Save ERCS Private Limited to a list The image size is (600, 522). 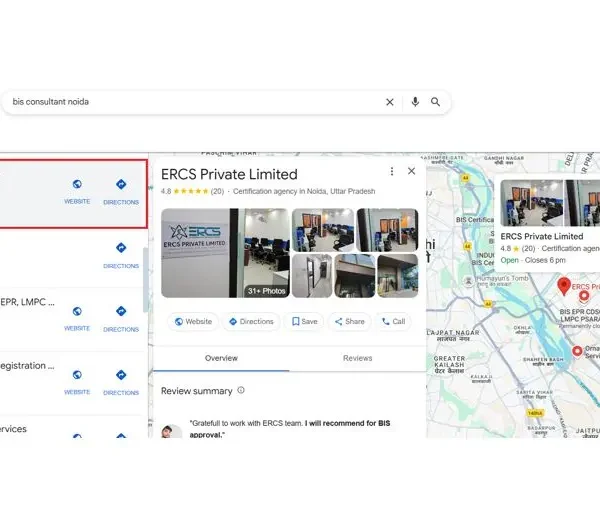[305, 321]
